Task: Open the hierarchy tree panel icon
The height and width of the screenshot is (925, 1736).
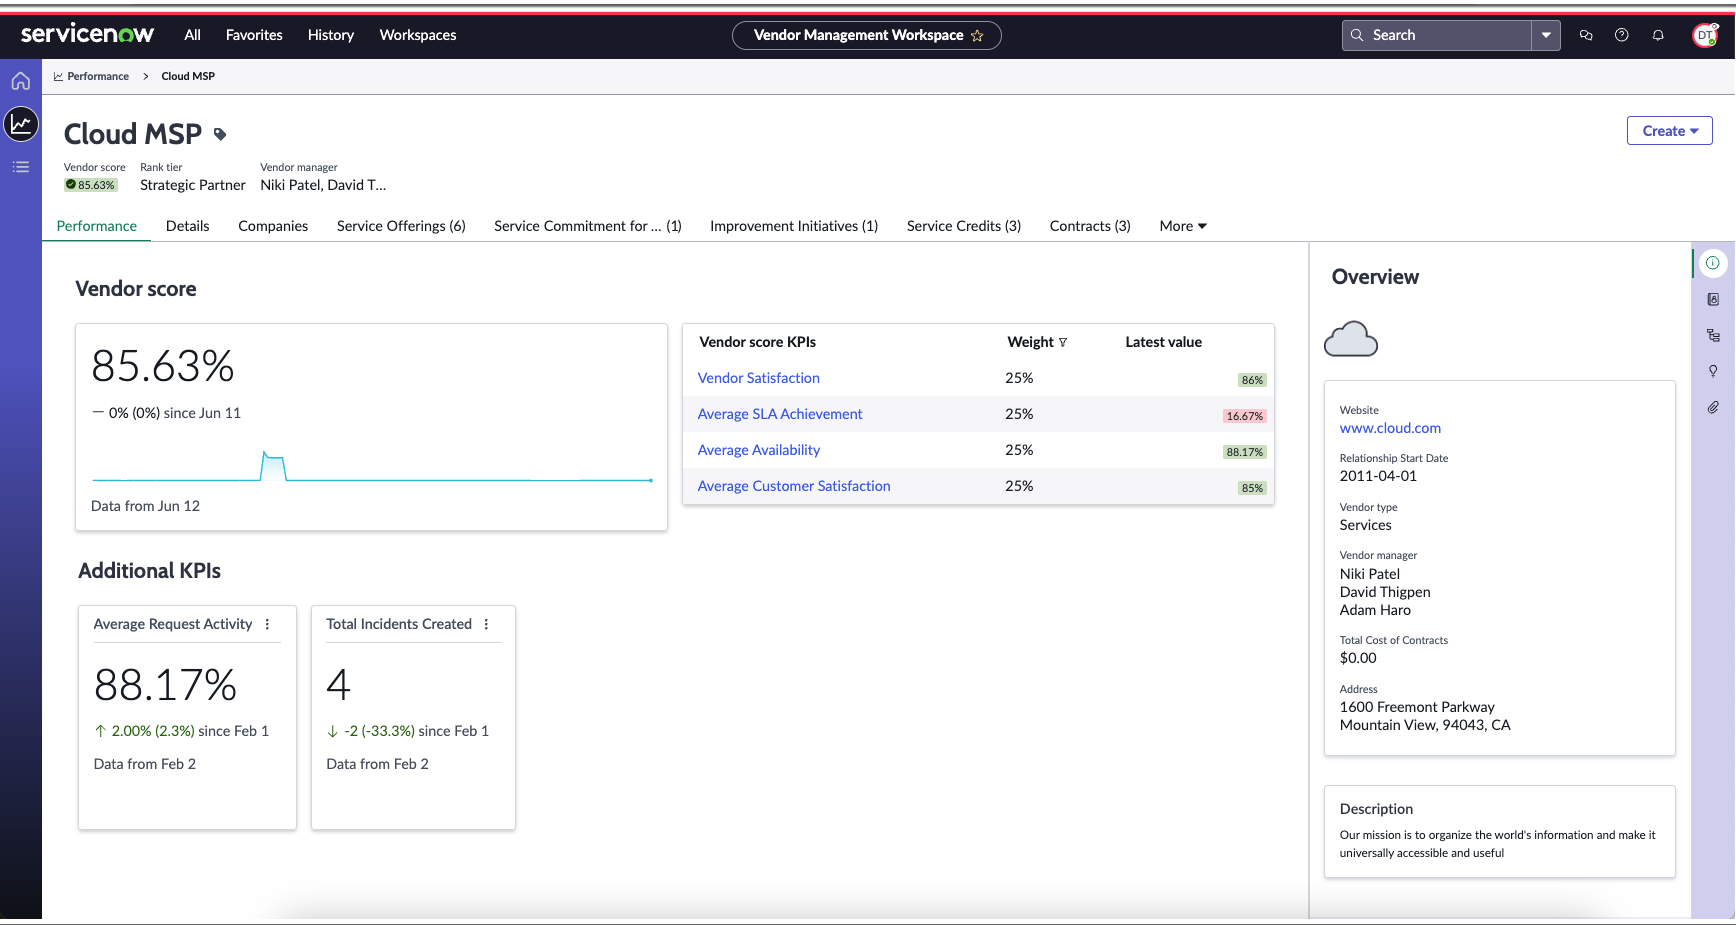Action: pos(1713,335)
